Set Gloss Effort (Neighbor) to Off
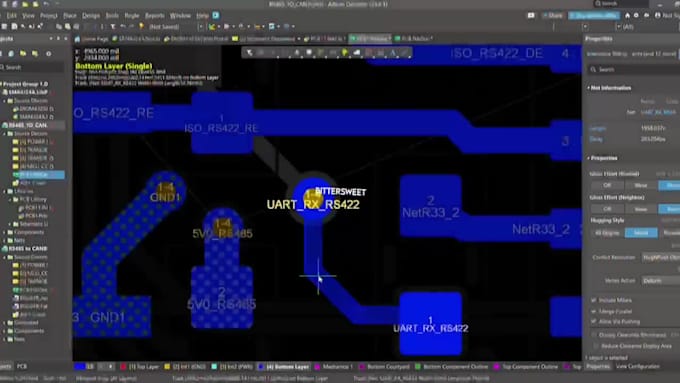This screenshot has height=383, width=680. tap(607, 209)
